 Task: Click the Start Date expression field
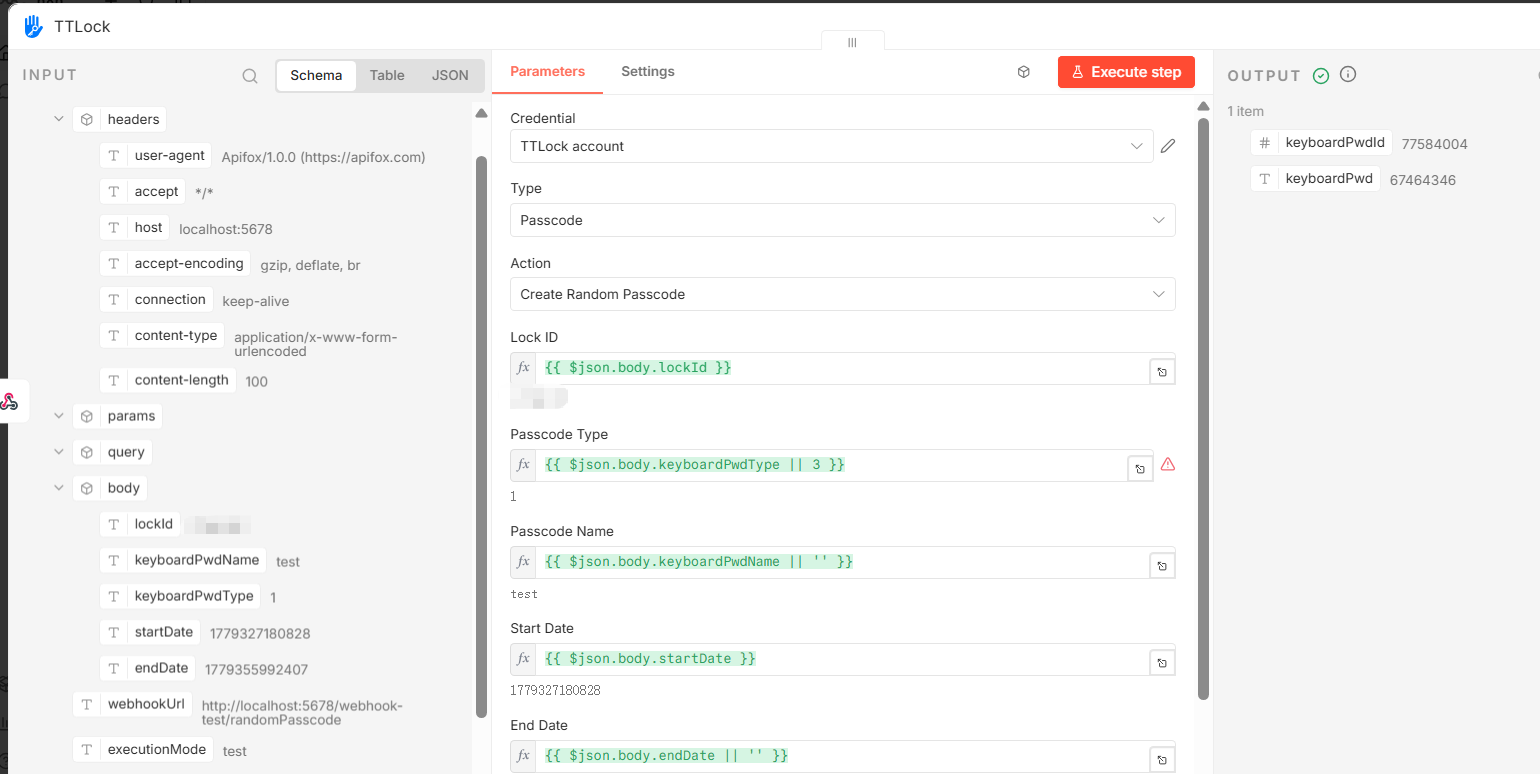842,659
